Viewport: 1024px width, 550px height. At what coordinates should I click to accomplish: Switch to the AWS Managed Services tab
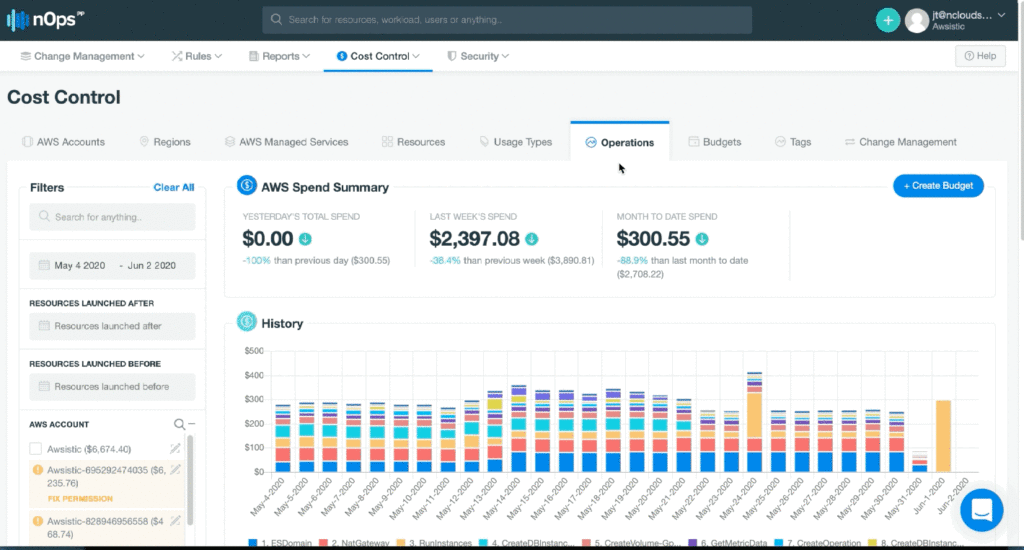pos(287,142)
